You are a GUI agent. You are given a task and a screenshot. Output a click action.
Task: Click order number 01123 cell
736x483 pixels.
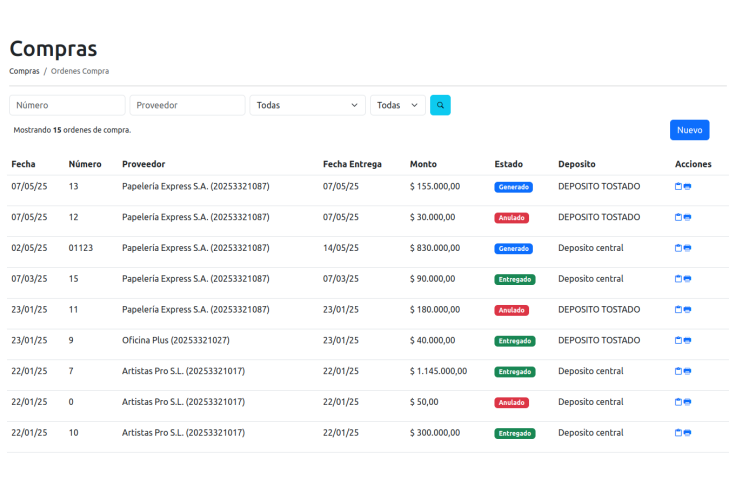coord(81,248)
